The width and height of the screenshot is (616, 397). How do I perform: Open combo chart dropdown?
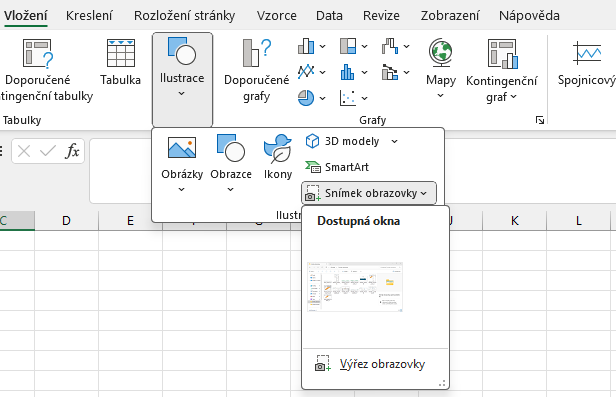click(x=395, y=72)
